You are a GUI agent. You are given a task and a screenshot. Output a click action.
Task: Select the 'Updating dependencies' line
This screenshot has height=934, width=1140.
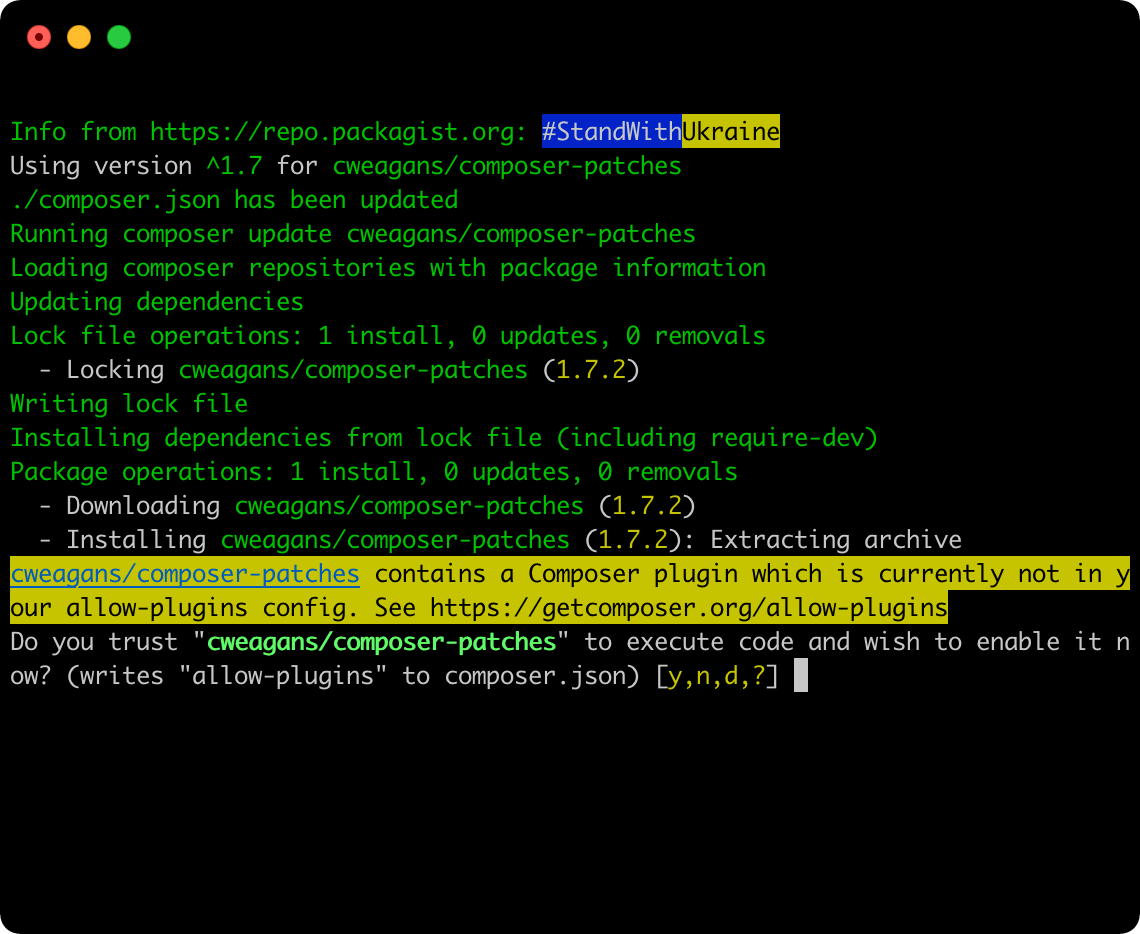click(157, 302)
